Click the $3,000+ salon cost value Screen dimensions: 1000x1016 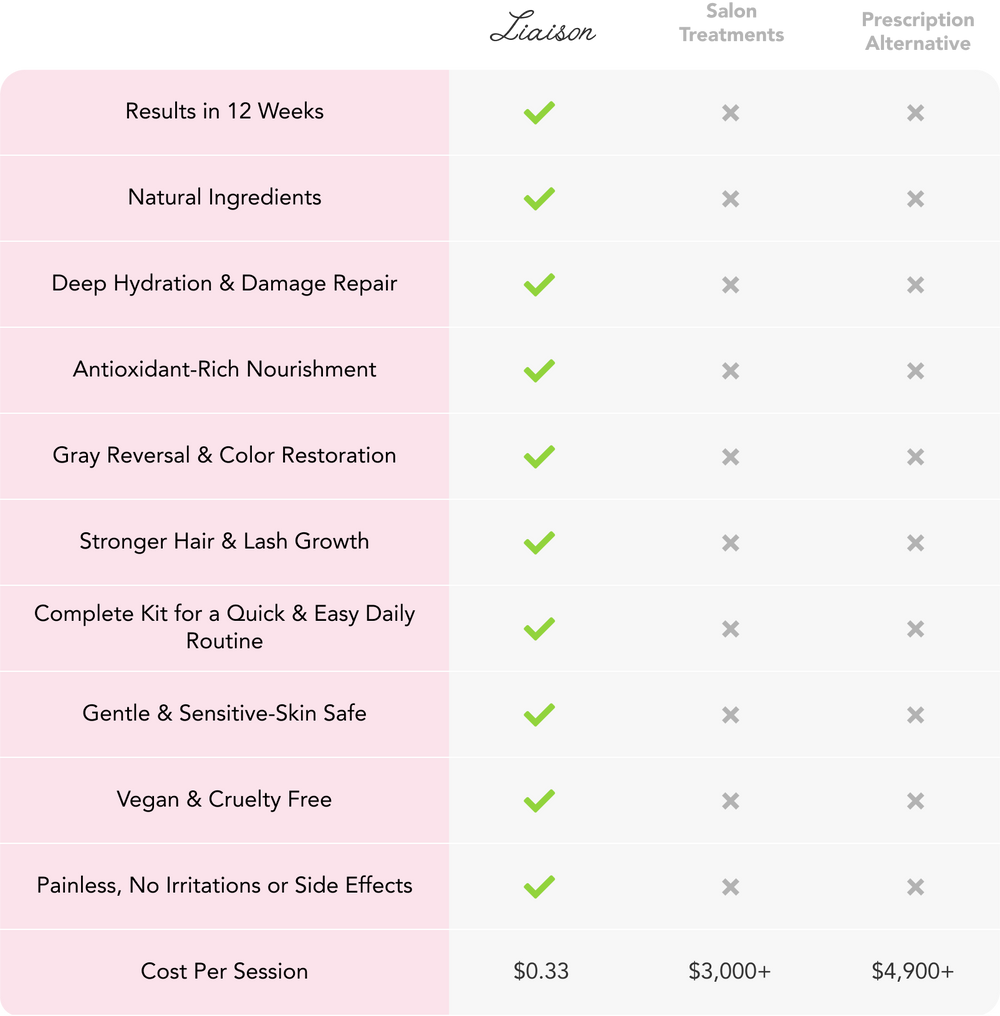[x=730, y=971]
